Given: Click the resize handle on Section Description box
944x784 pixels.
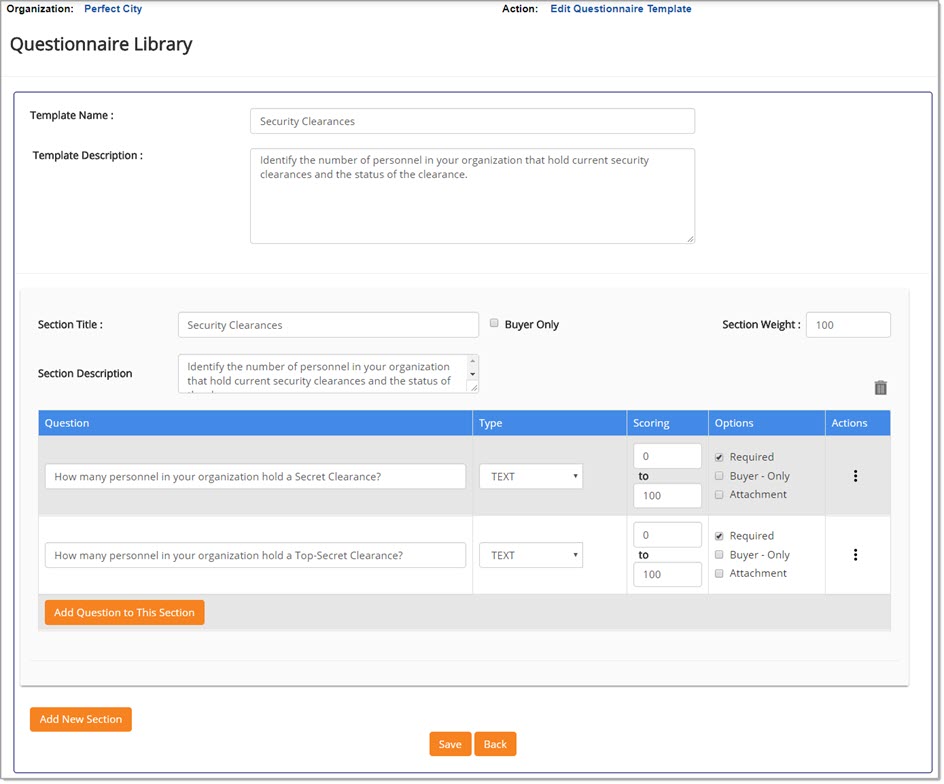Looking at the screenshot, I should pos(473,388).
